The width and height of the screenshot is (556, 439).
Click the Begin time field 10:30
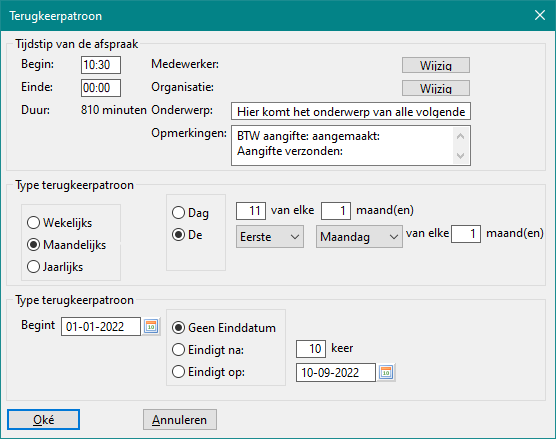[101, 65]
